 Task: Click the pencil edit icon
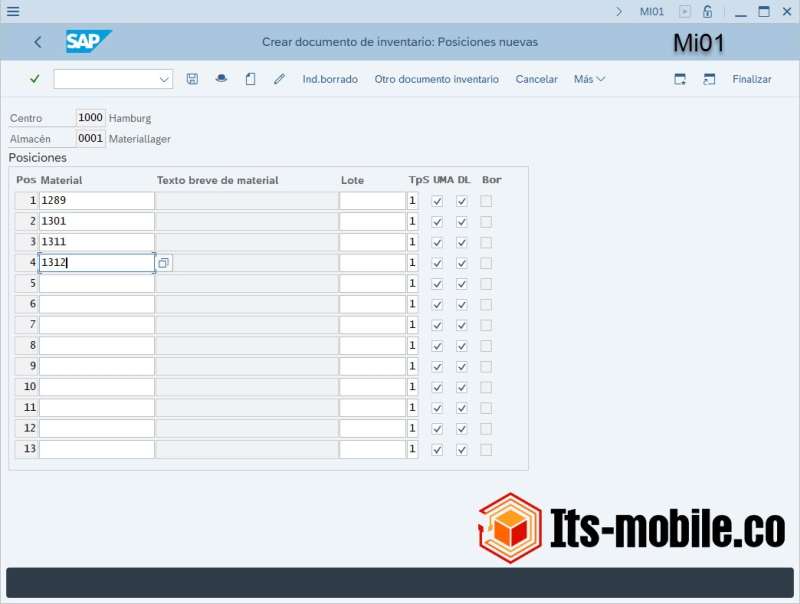point(279,79)
